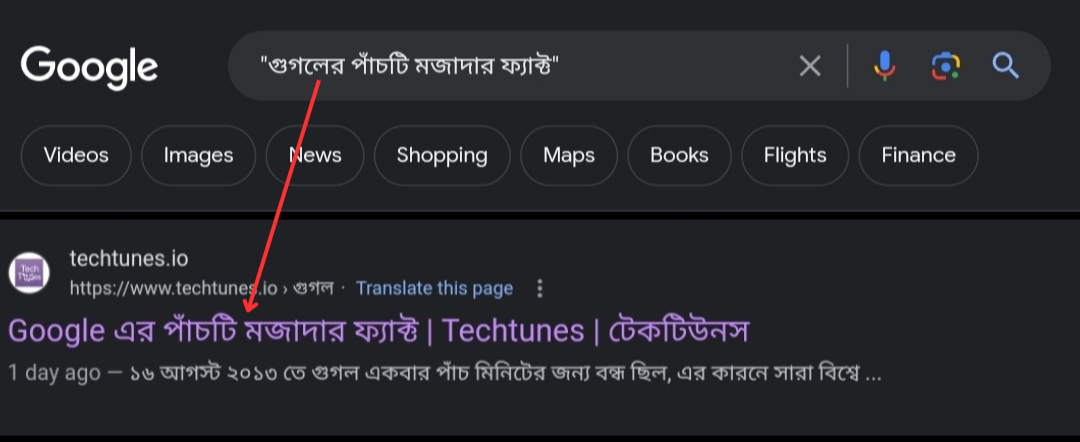
Task: Open the Flights tab
Action: (x=795, y=155)
